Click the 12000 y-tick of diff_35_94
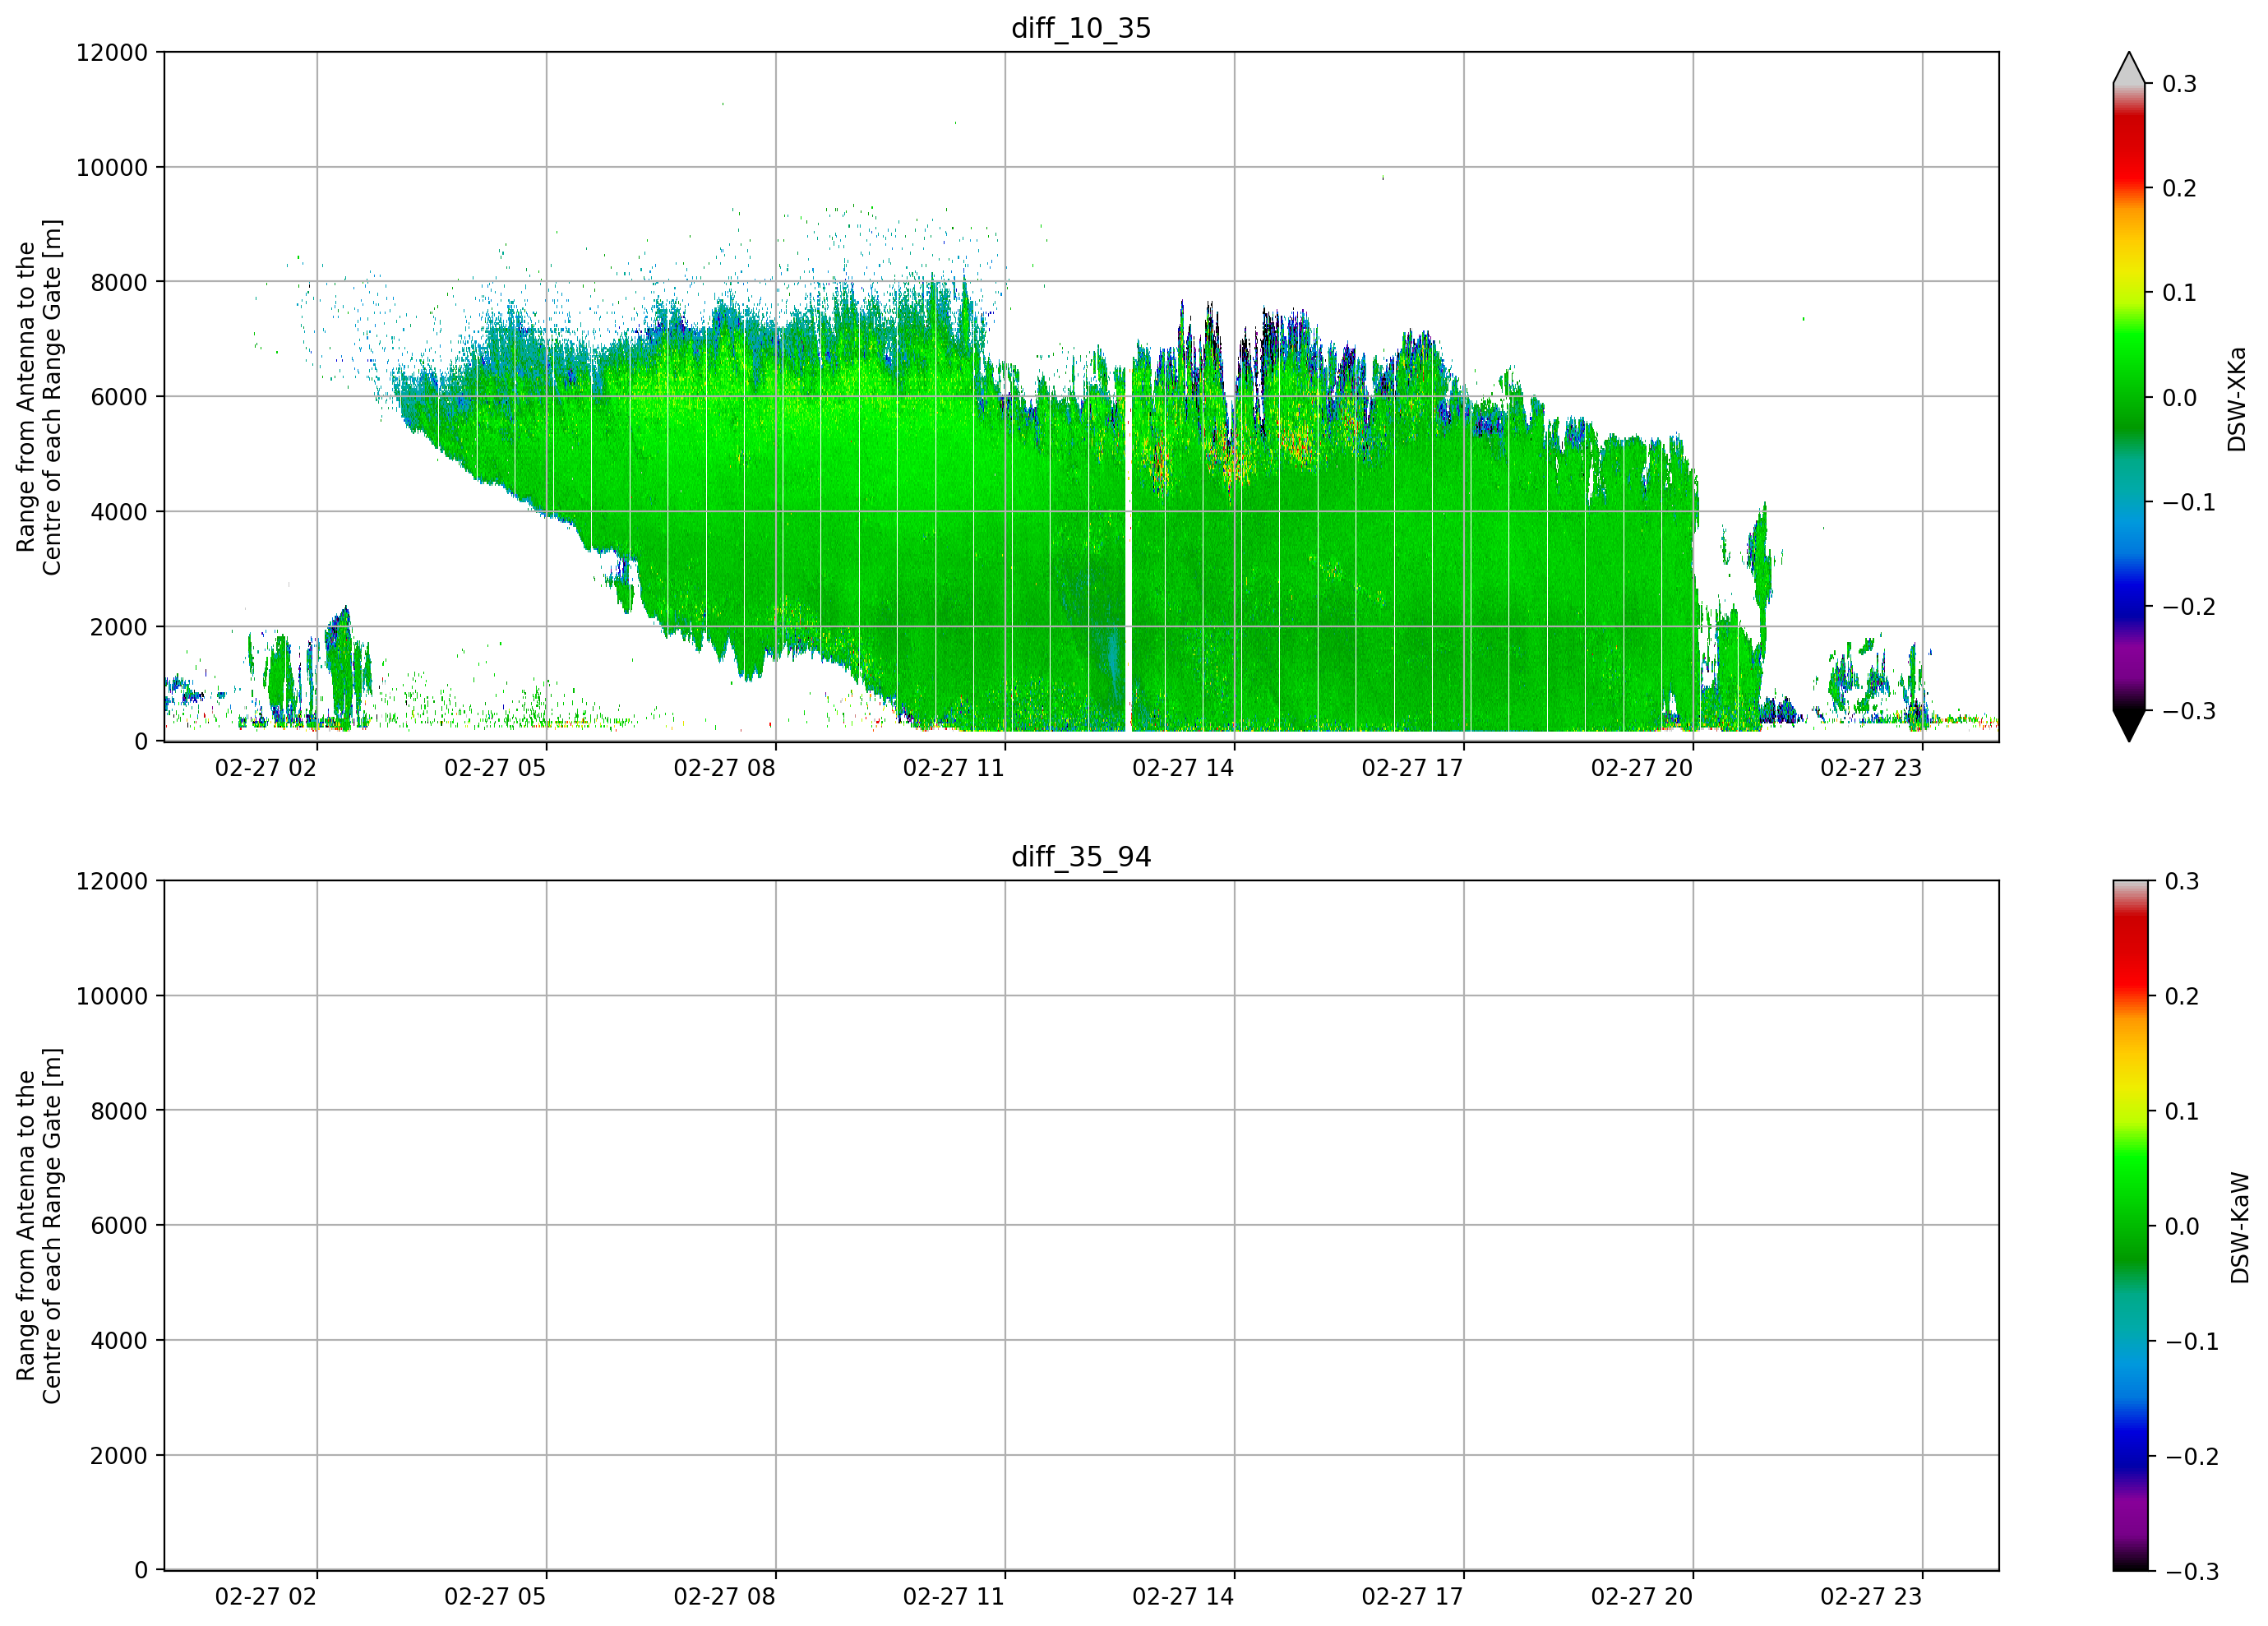 [x=112, y=881]
